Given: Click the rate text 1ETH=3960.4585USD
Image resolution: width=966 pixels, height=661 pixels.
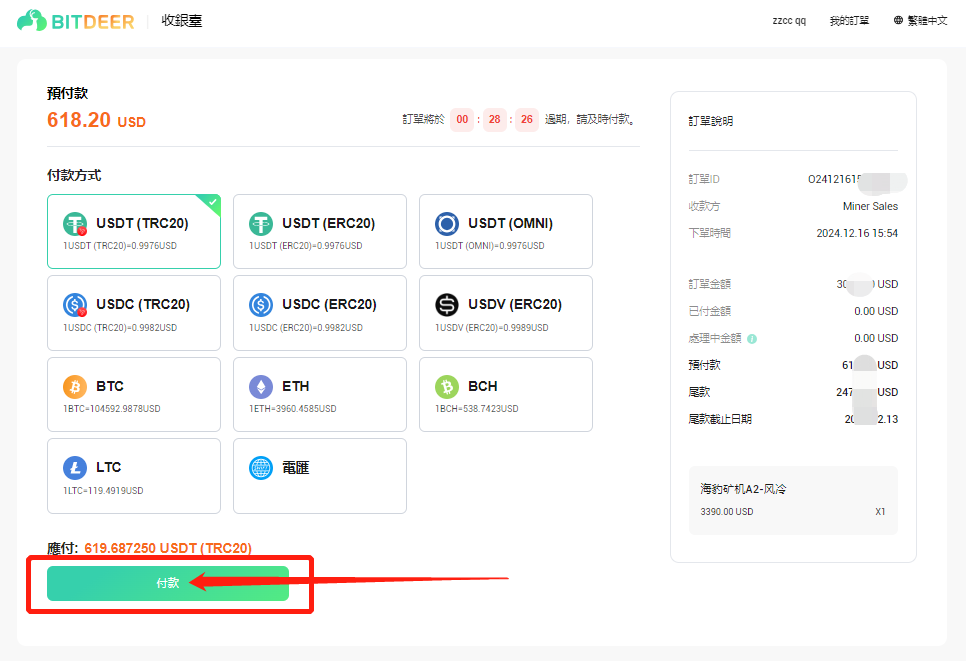Looking at the screenshot, I should pyautogui.click(x=293, y=408).
